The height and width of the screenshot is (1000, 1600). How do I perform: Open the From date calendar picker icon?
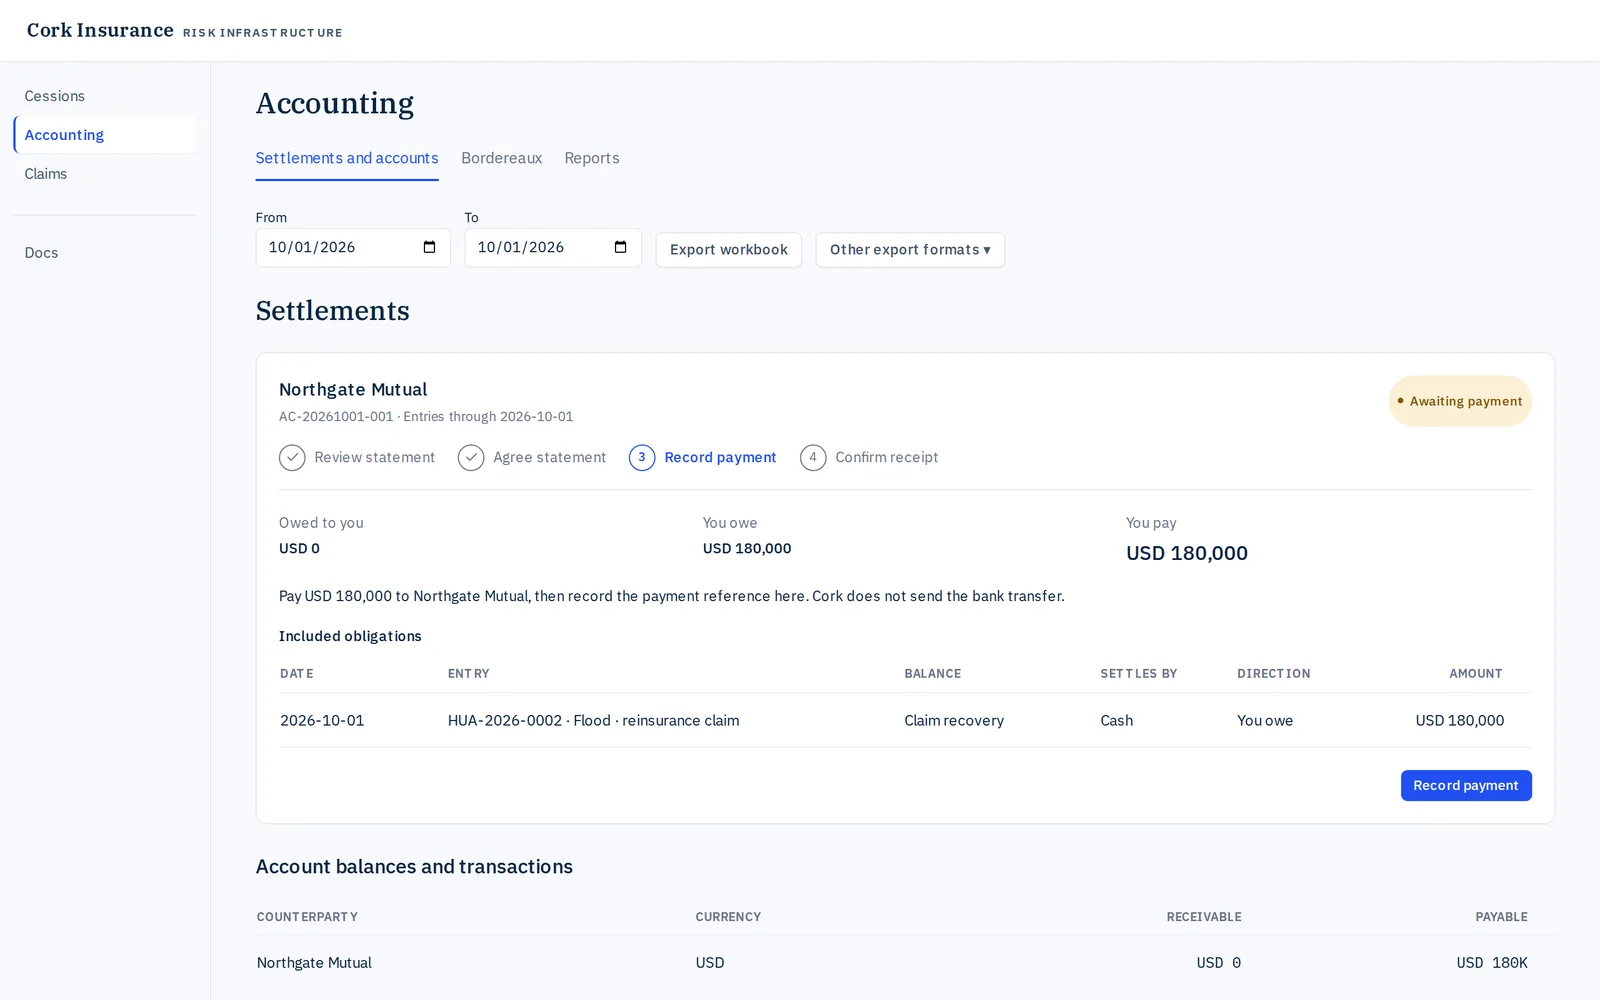point(430,247)
